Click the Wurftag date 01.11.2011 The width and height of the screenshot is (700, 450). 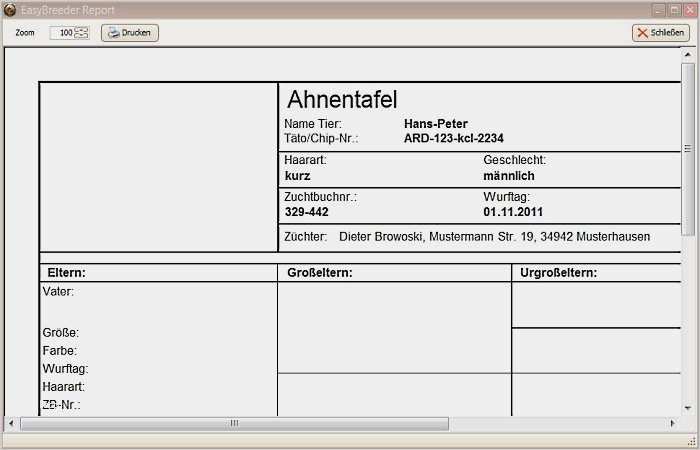point(513,212)
